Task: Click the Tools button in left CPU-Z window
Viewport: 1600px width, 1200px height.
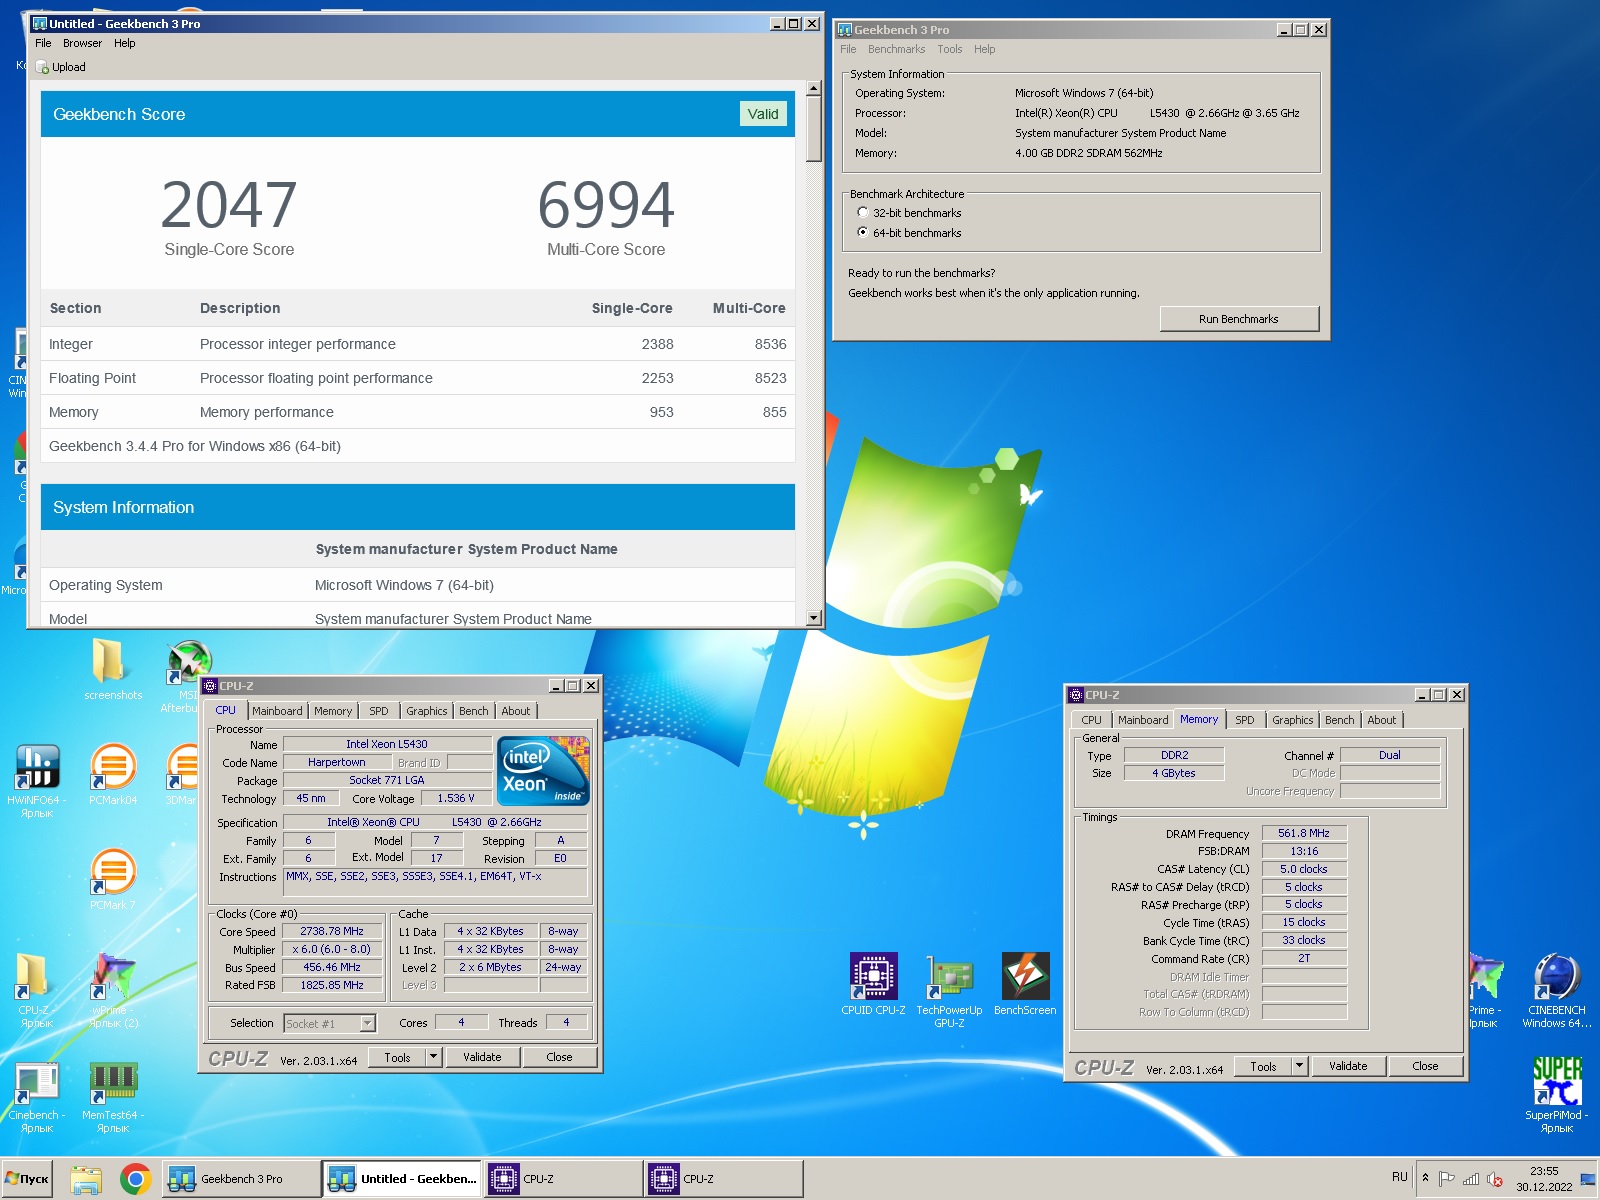Action: 397,1057
